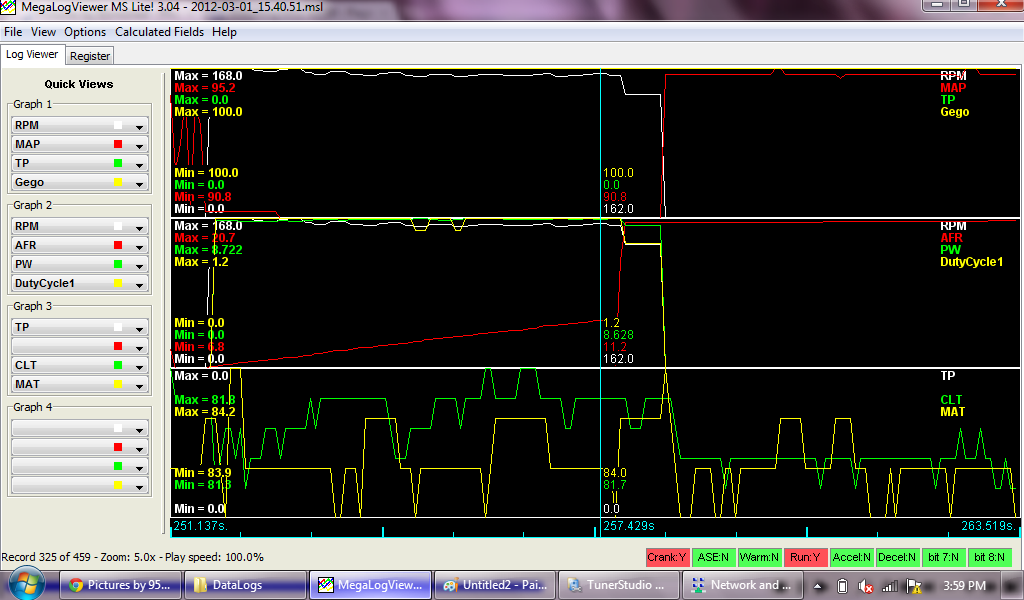Click the 257.429s cursor time marker

pos(628,526)
